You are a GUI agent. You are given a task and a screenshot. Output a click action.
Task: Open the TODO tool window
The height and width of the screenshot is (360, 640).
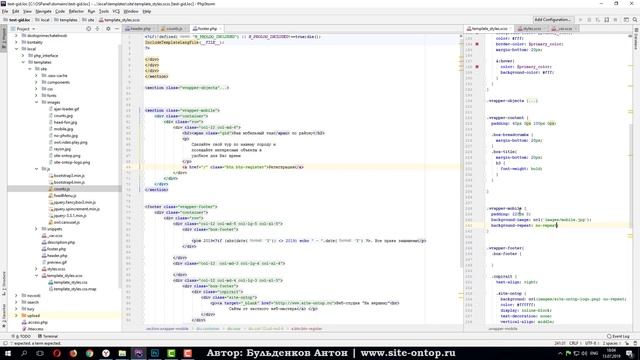(21, 336)
